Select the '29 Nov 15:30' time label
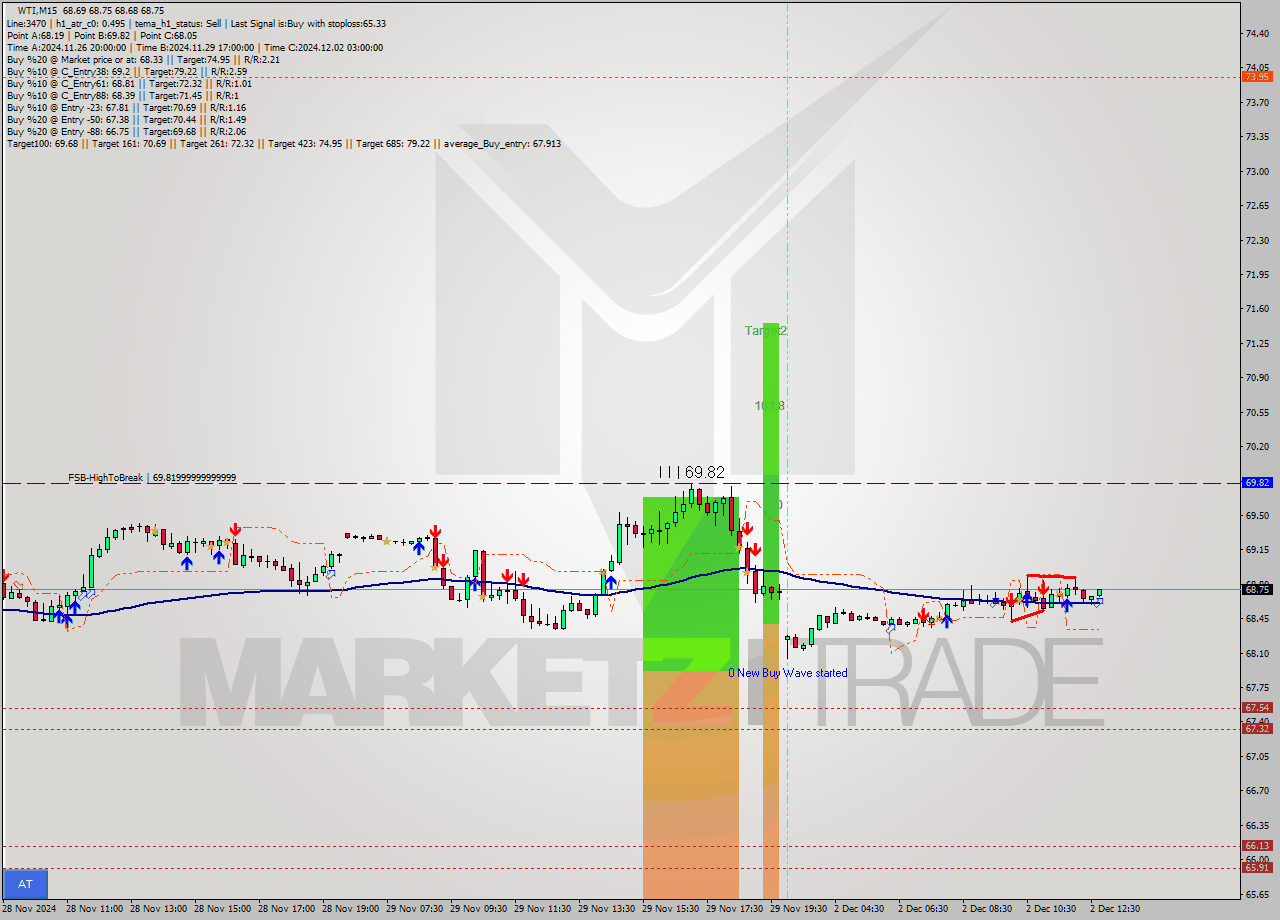Viewport: 1280px width, 920px height. click(670, 909)
